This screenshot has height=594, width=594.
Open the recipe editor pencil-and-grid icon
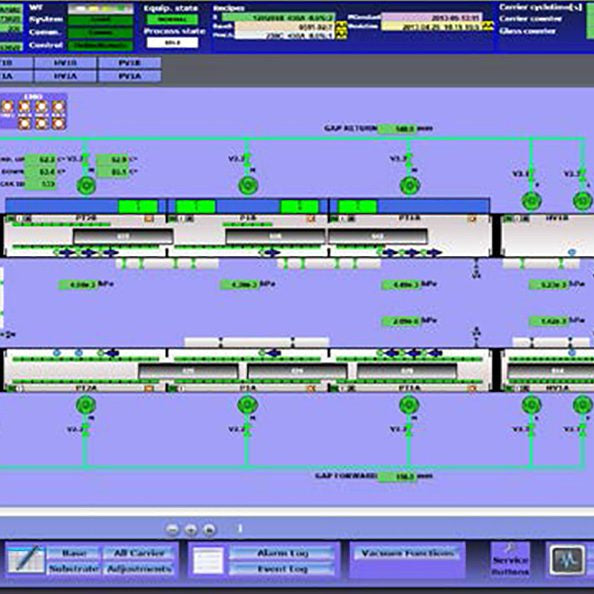click(x=25, y=559)
